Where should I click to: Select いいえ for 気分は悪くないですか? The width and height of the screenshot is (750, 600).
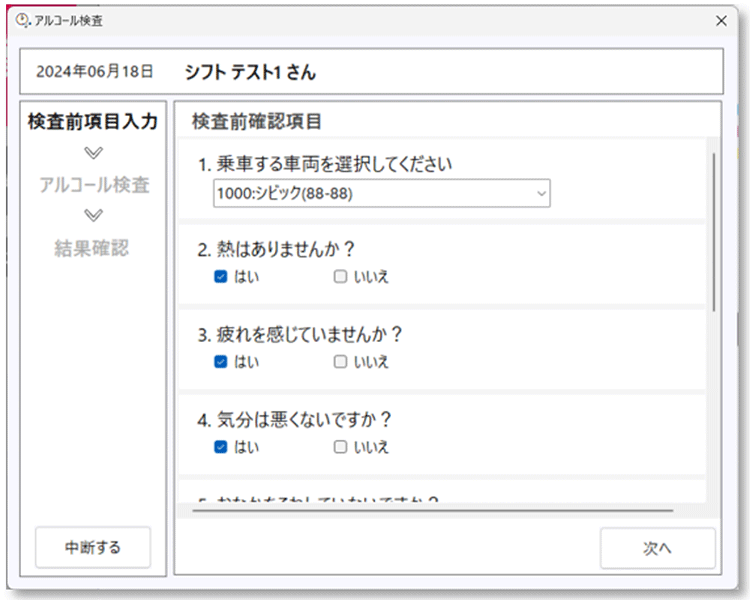pyautogui.click(x=341, y=447)
